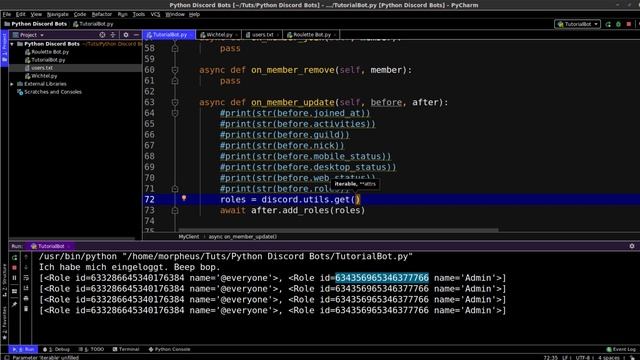
Task: Click restore layout icon in Run panel
Action: coord(14,291)
